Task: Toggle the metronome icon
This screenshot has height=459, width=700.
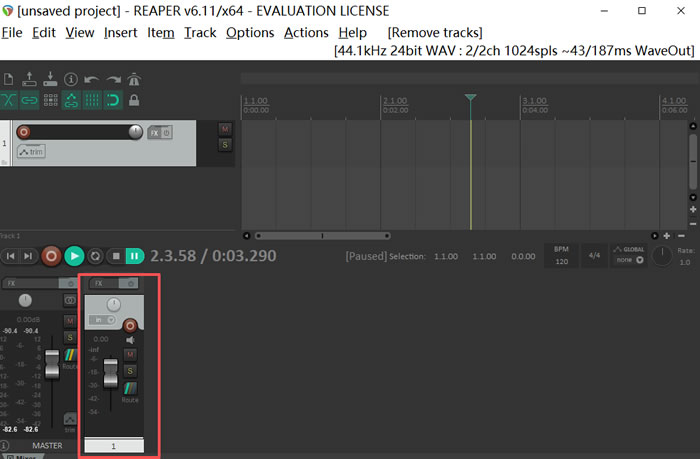Action: coord(134,79)
